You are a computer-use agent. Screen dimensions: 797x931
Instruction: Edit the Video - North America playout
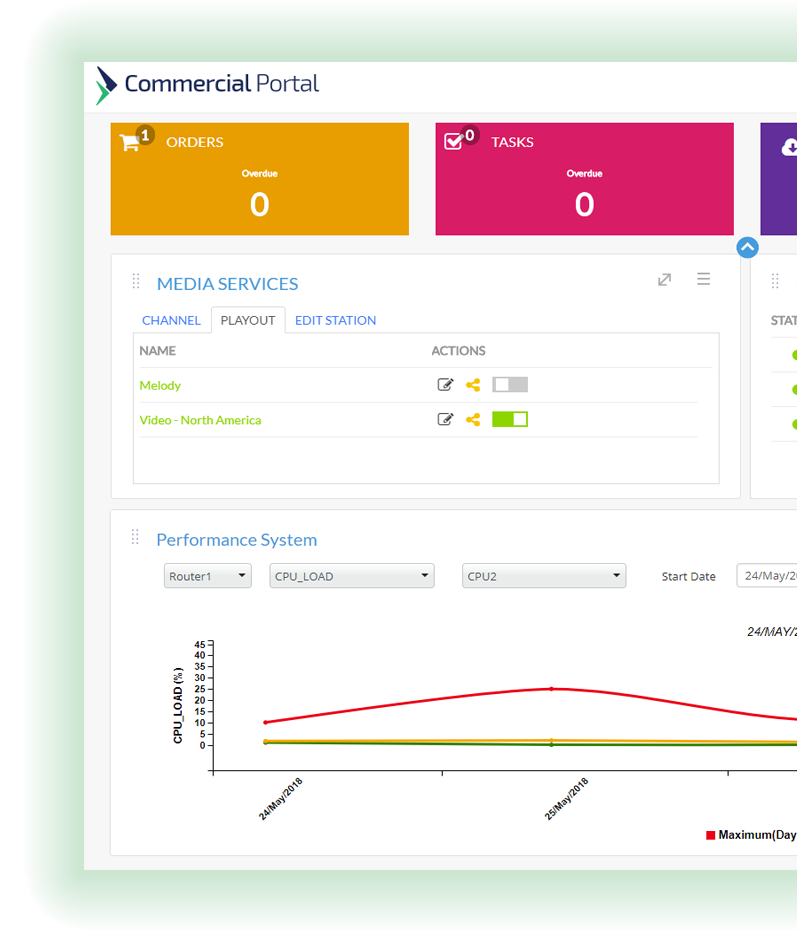[x=445, y=419]
